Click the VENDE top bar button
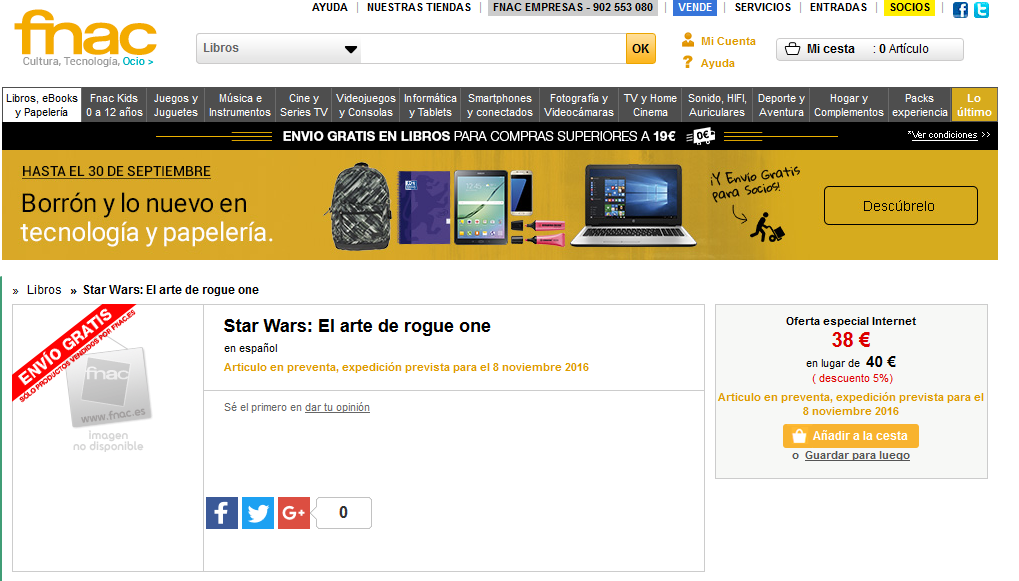The width and height of the screenshot is (1019, 581). [695, 7]
